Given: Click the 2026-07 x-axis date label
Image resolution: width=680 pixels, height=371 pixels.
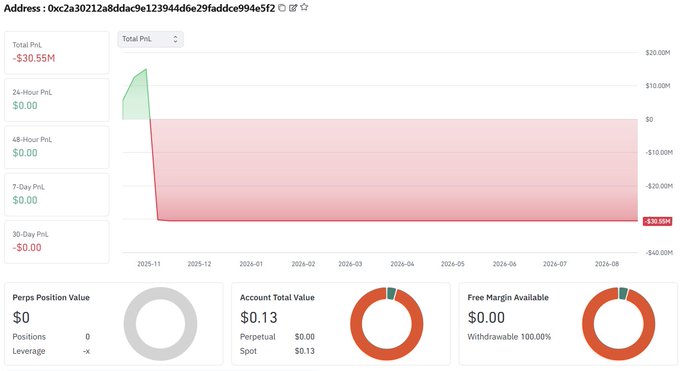Looking at the screenshot, I should [x=555, y=264].
